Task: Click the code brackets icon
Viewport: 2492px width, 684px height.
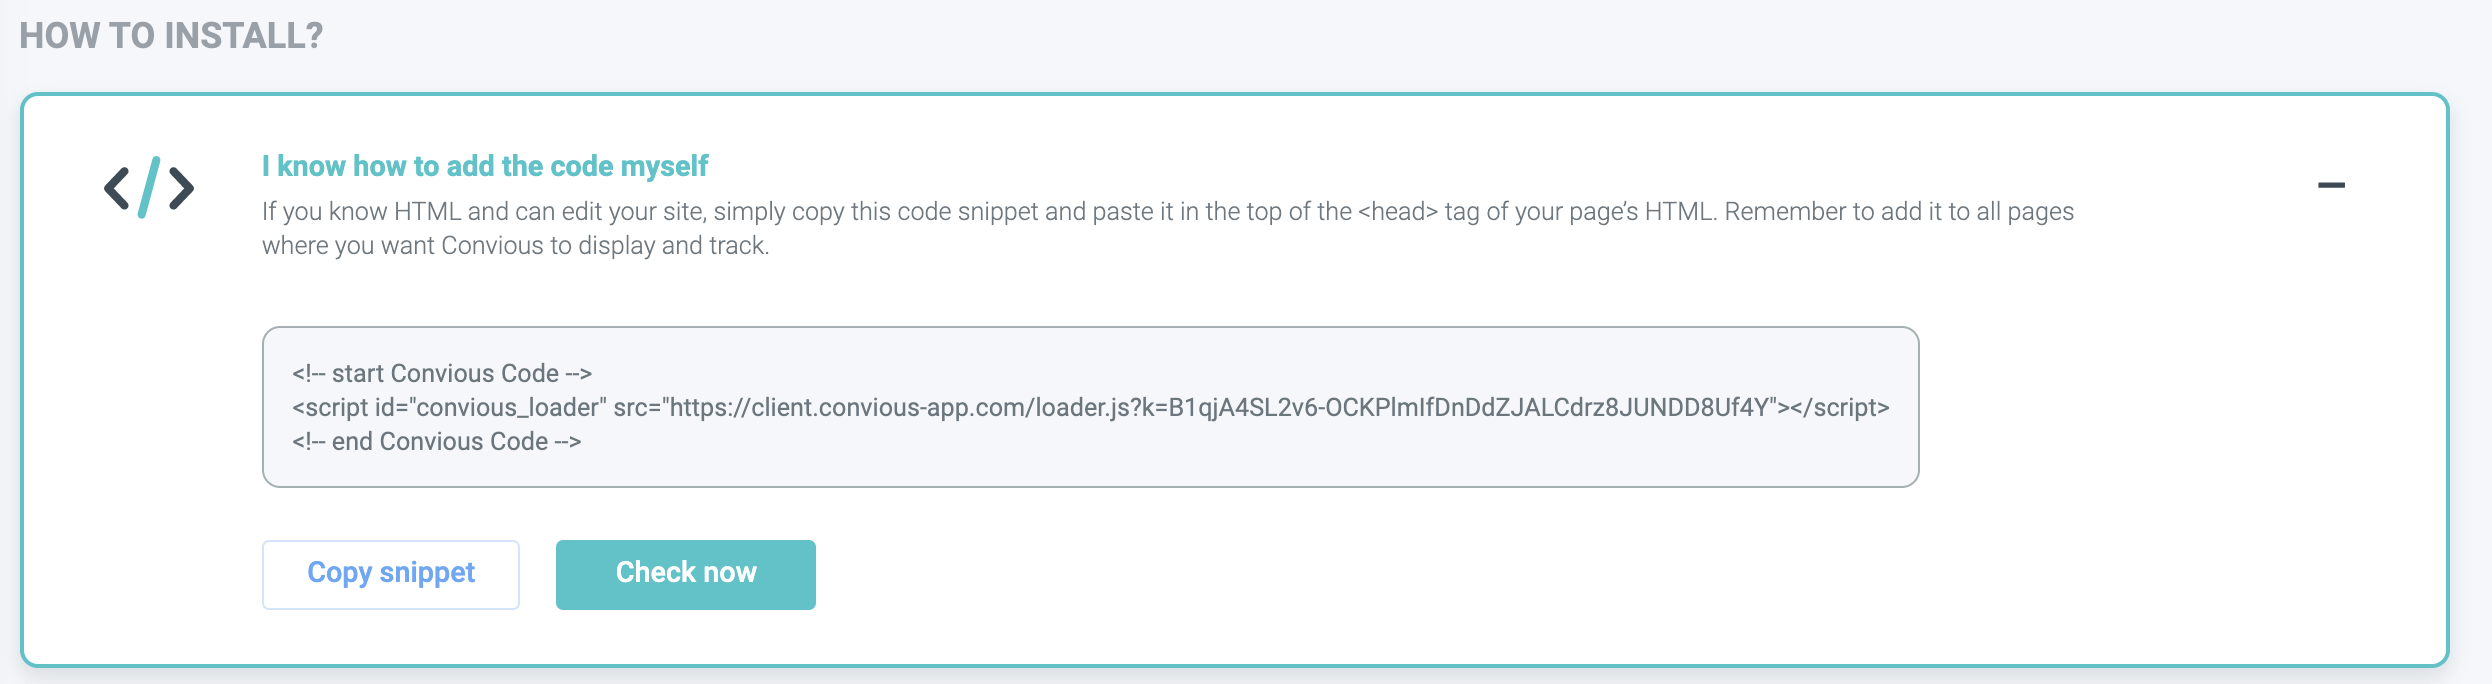Action: 149,187
